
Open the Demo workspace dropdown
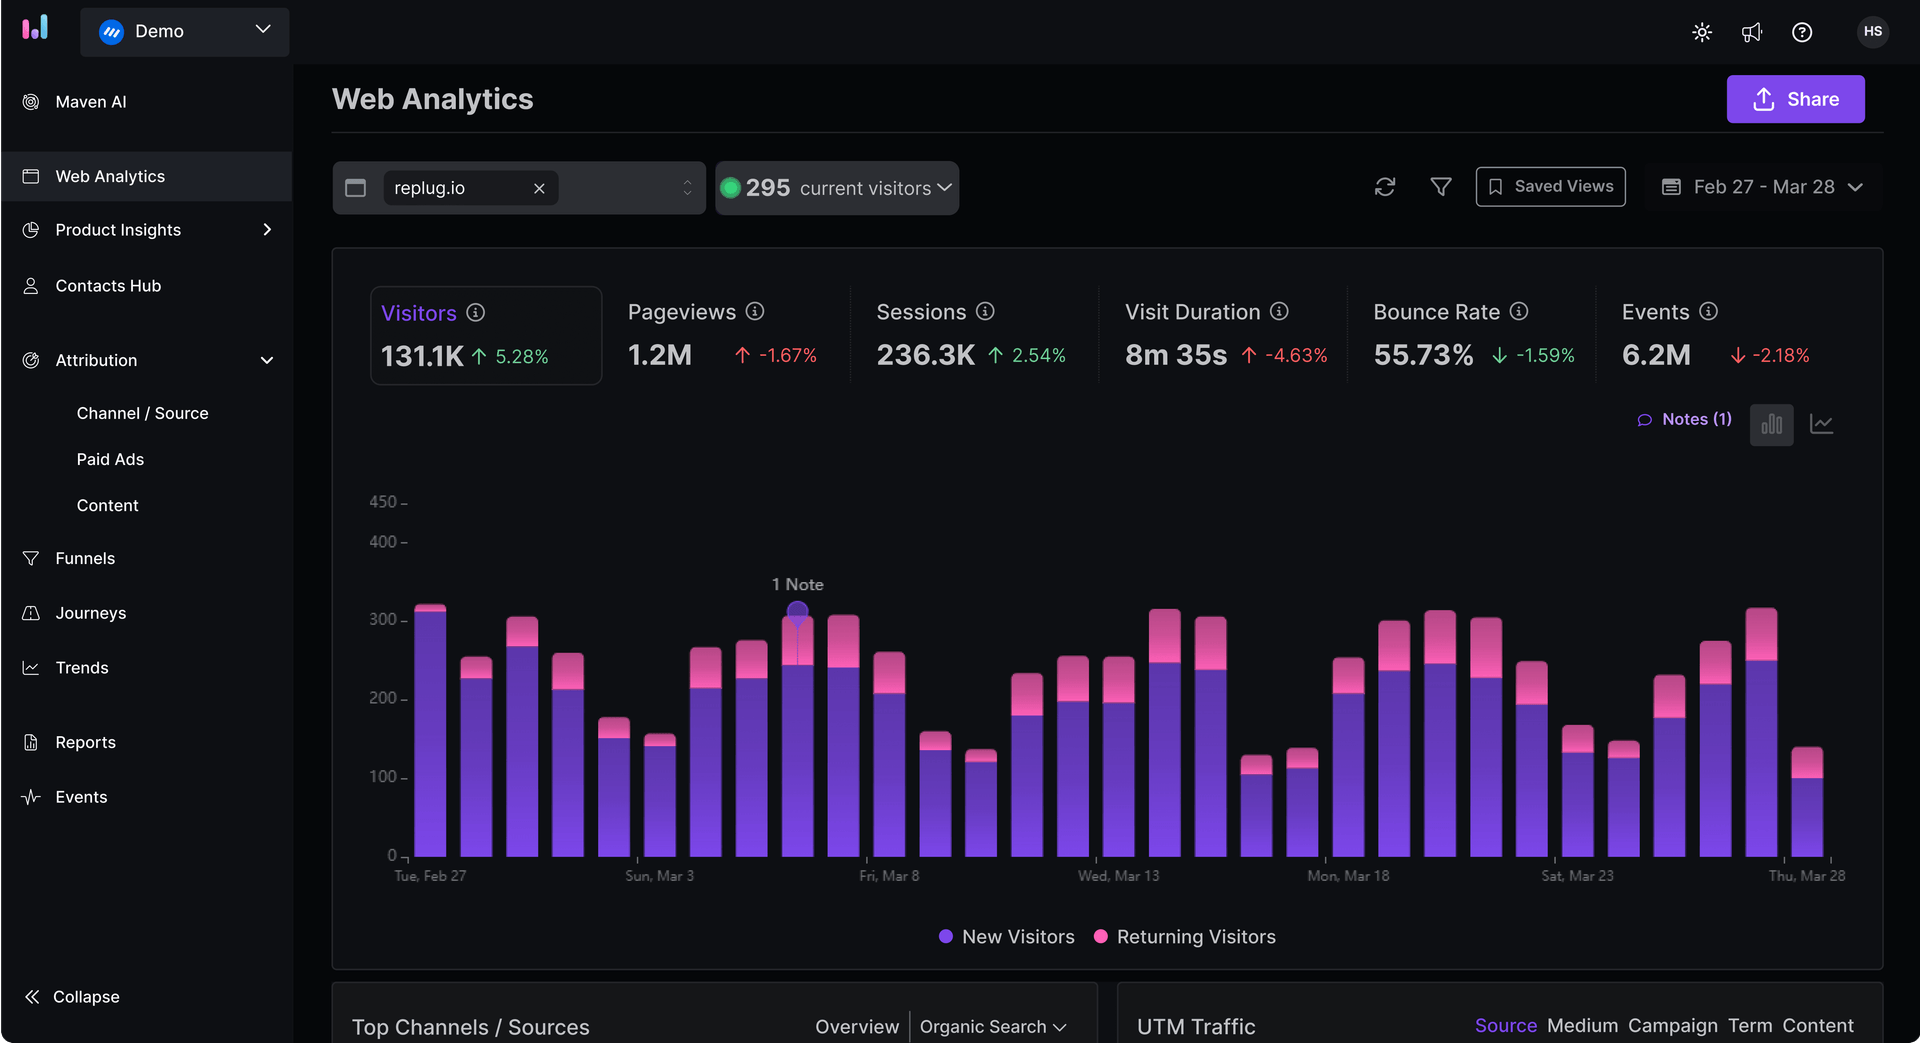185,32
